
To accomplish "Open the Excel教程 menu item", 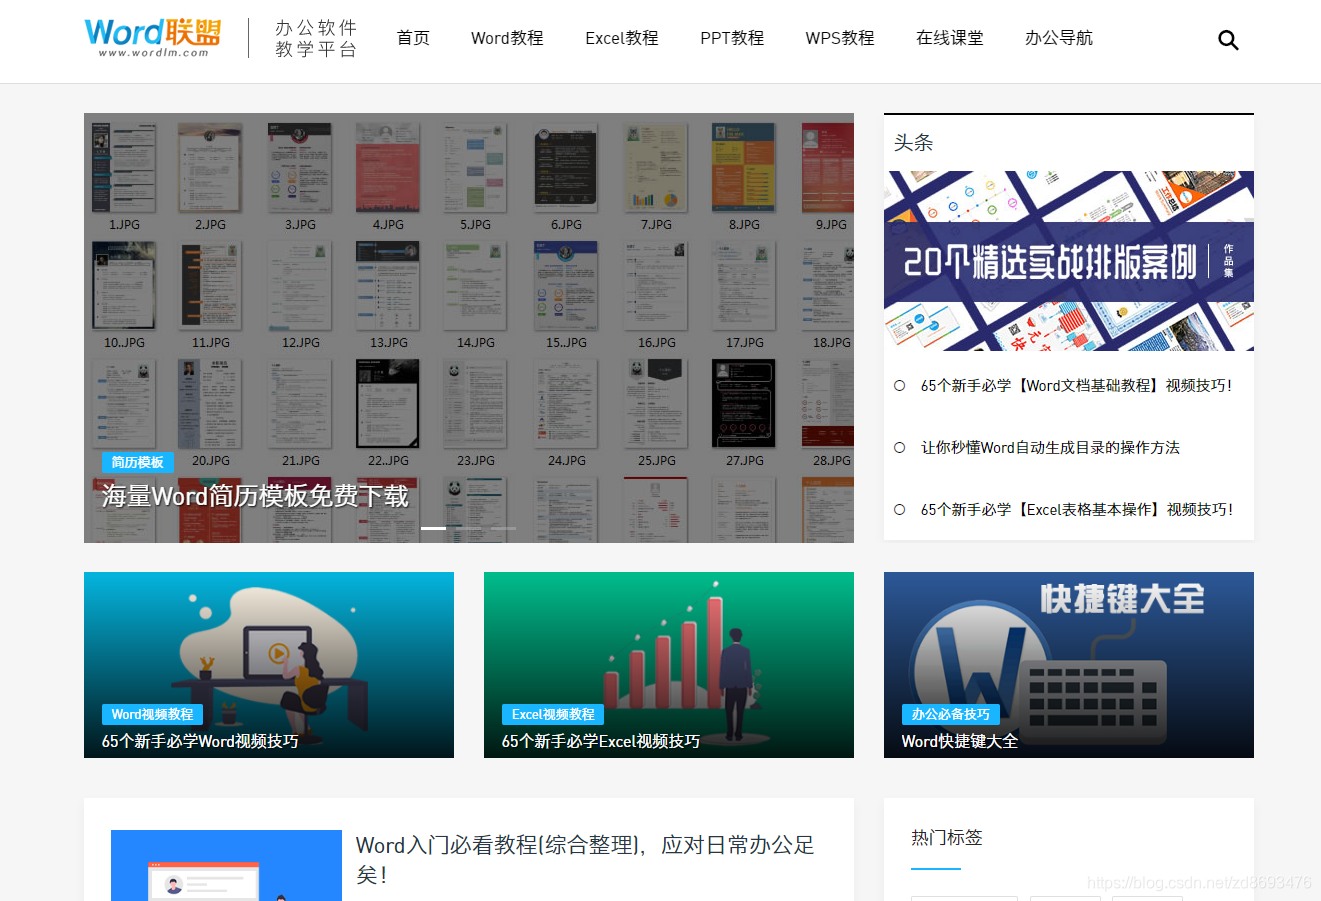I will [x=622, y=38].
